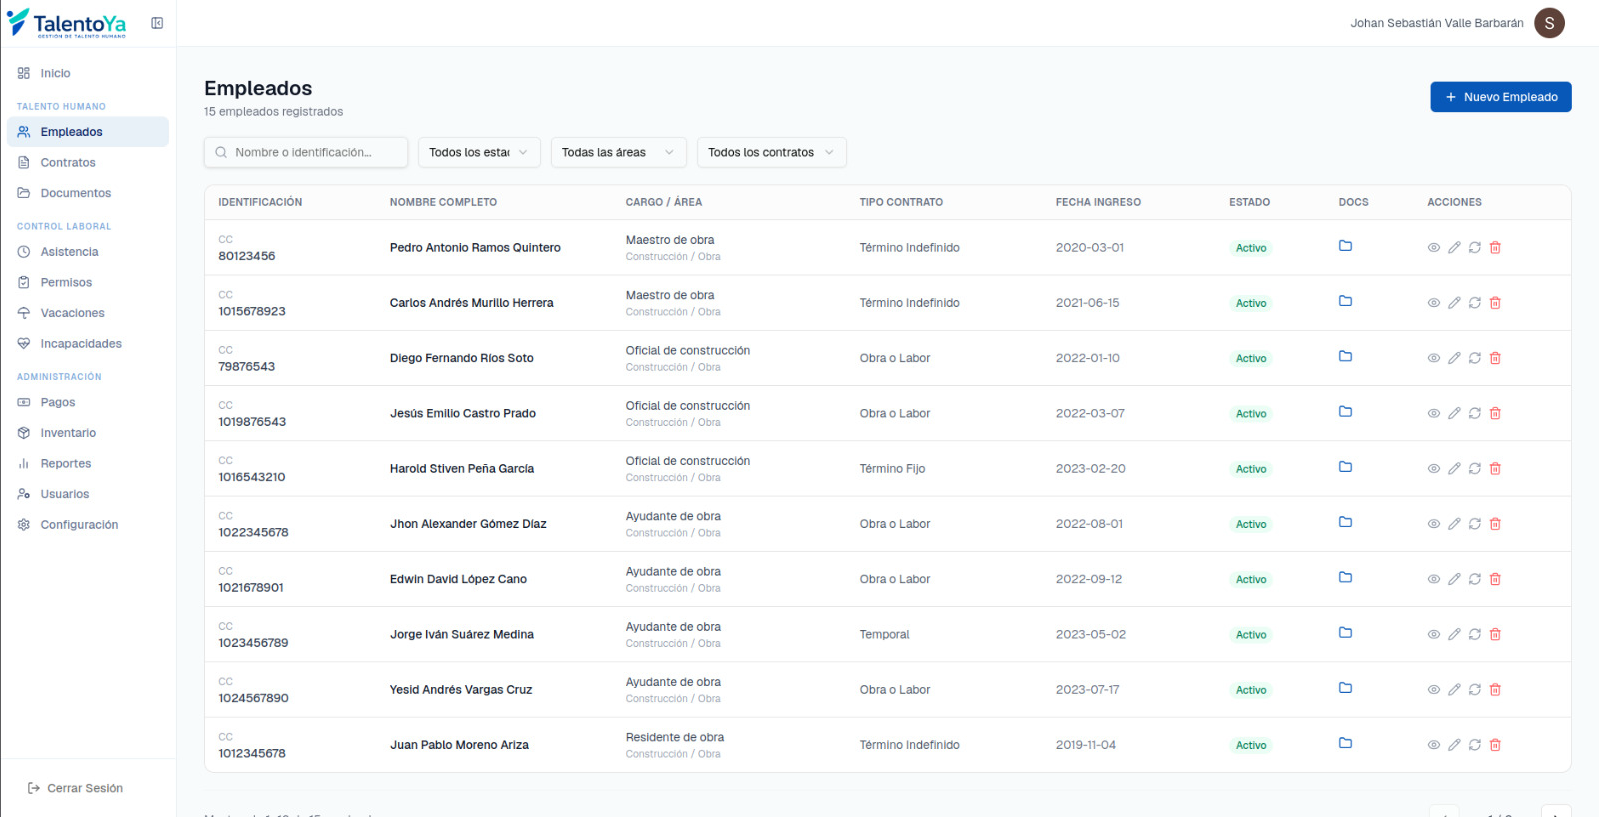Screen dimensions: 1599x817
Task: View details of Pedro Antonio Ramos Quintero
Action: (1433, 248)
